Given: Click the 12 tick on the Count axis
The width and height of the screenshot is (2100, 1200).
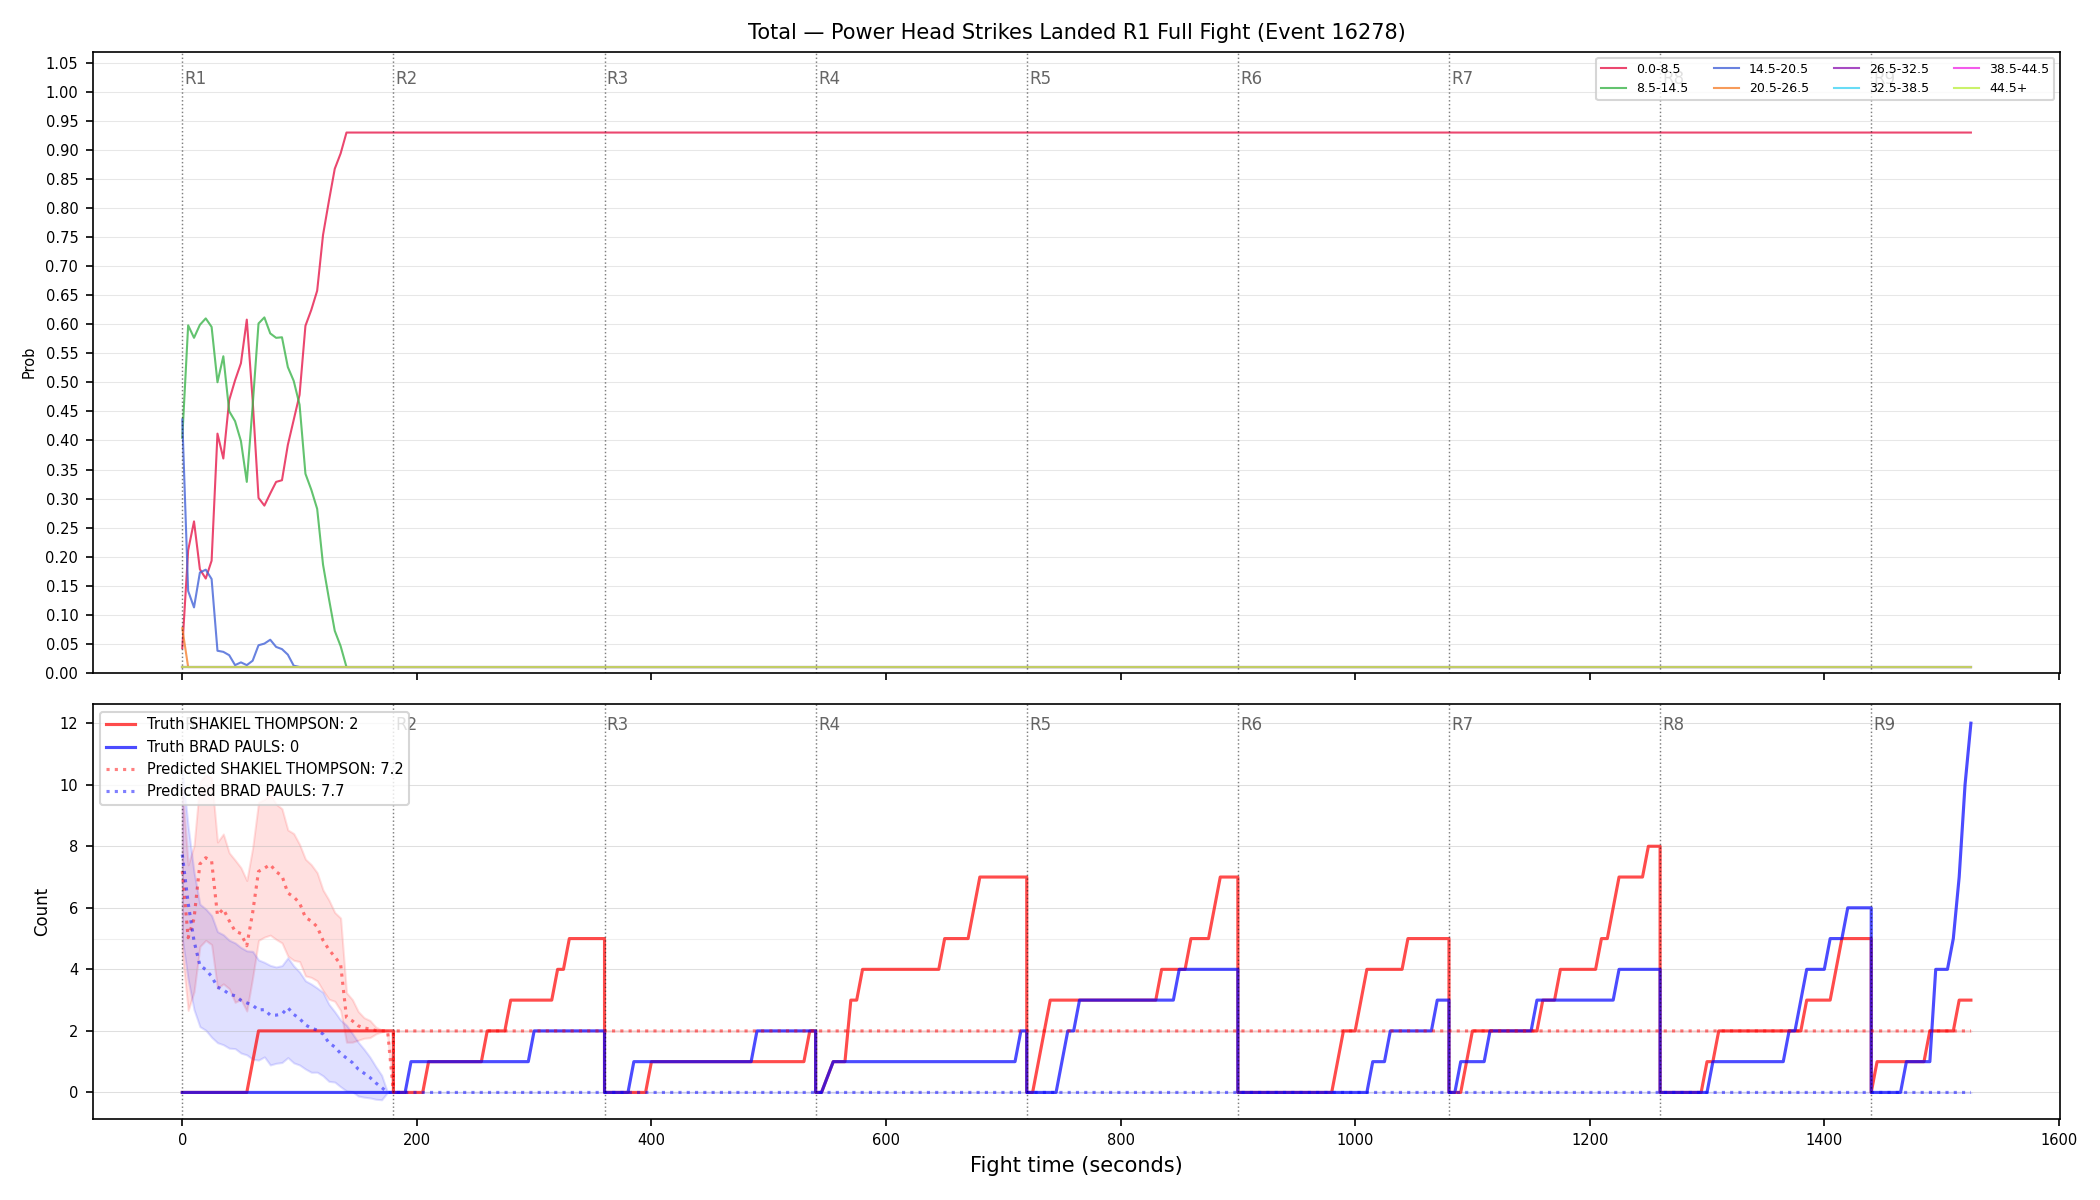Looking at the screenshot, I should [69, 724].
